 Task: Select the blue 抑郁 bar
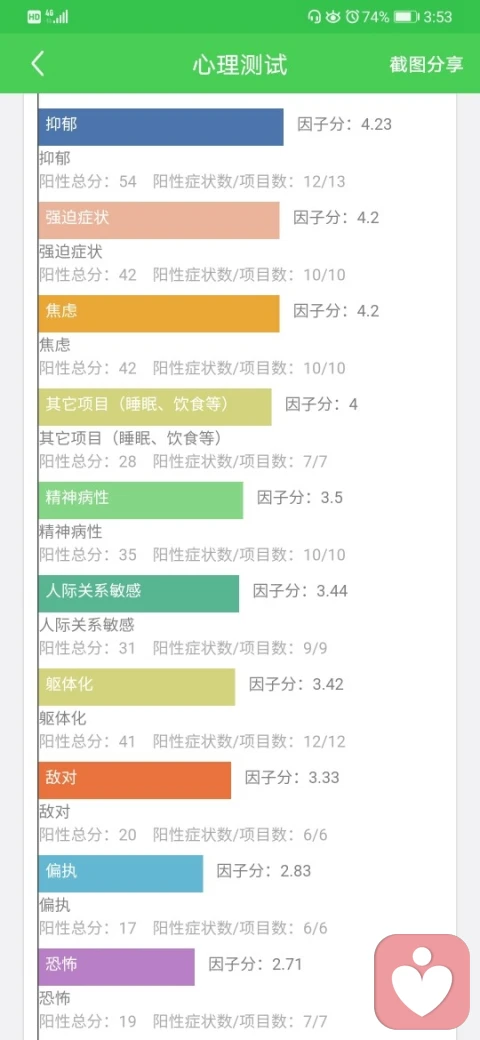point(161,127)
